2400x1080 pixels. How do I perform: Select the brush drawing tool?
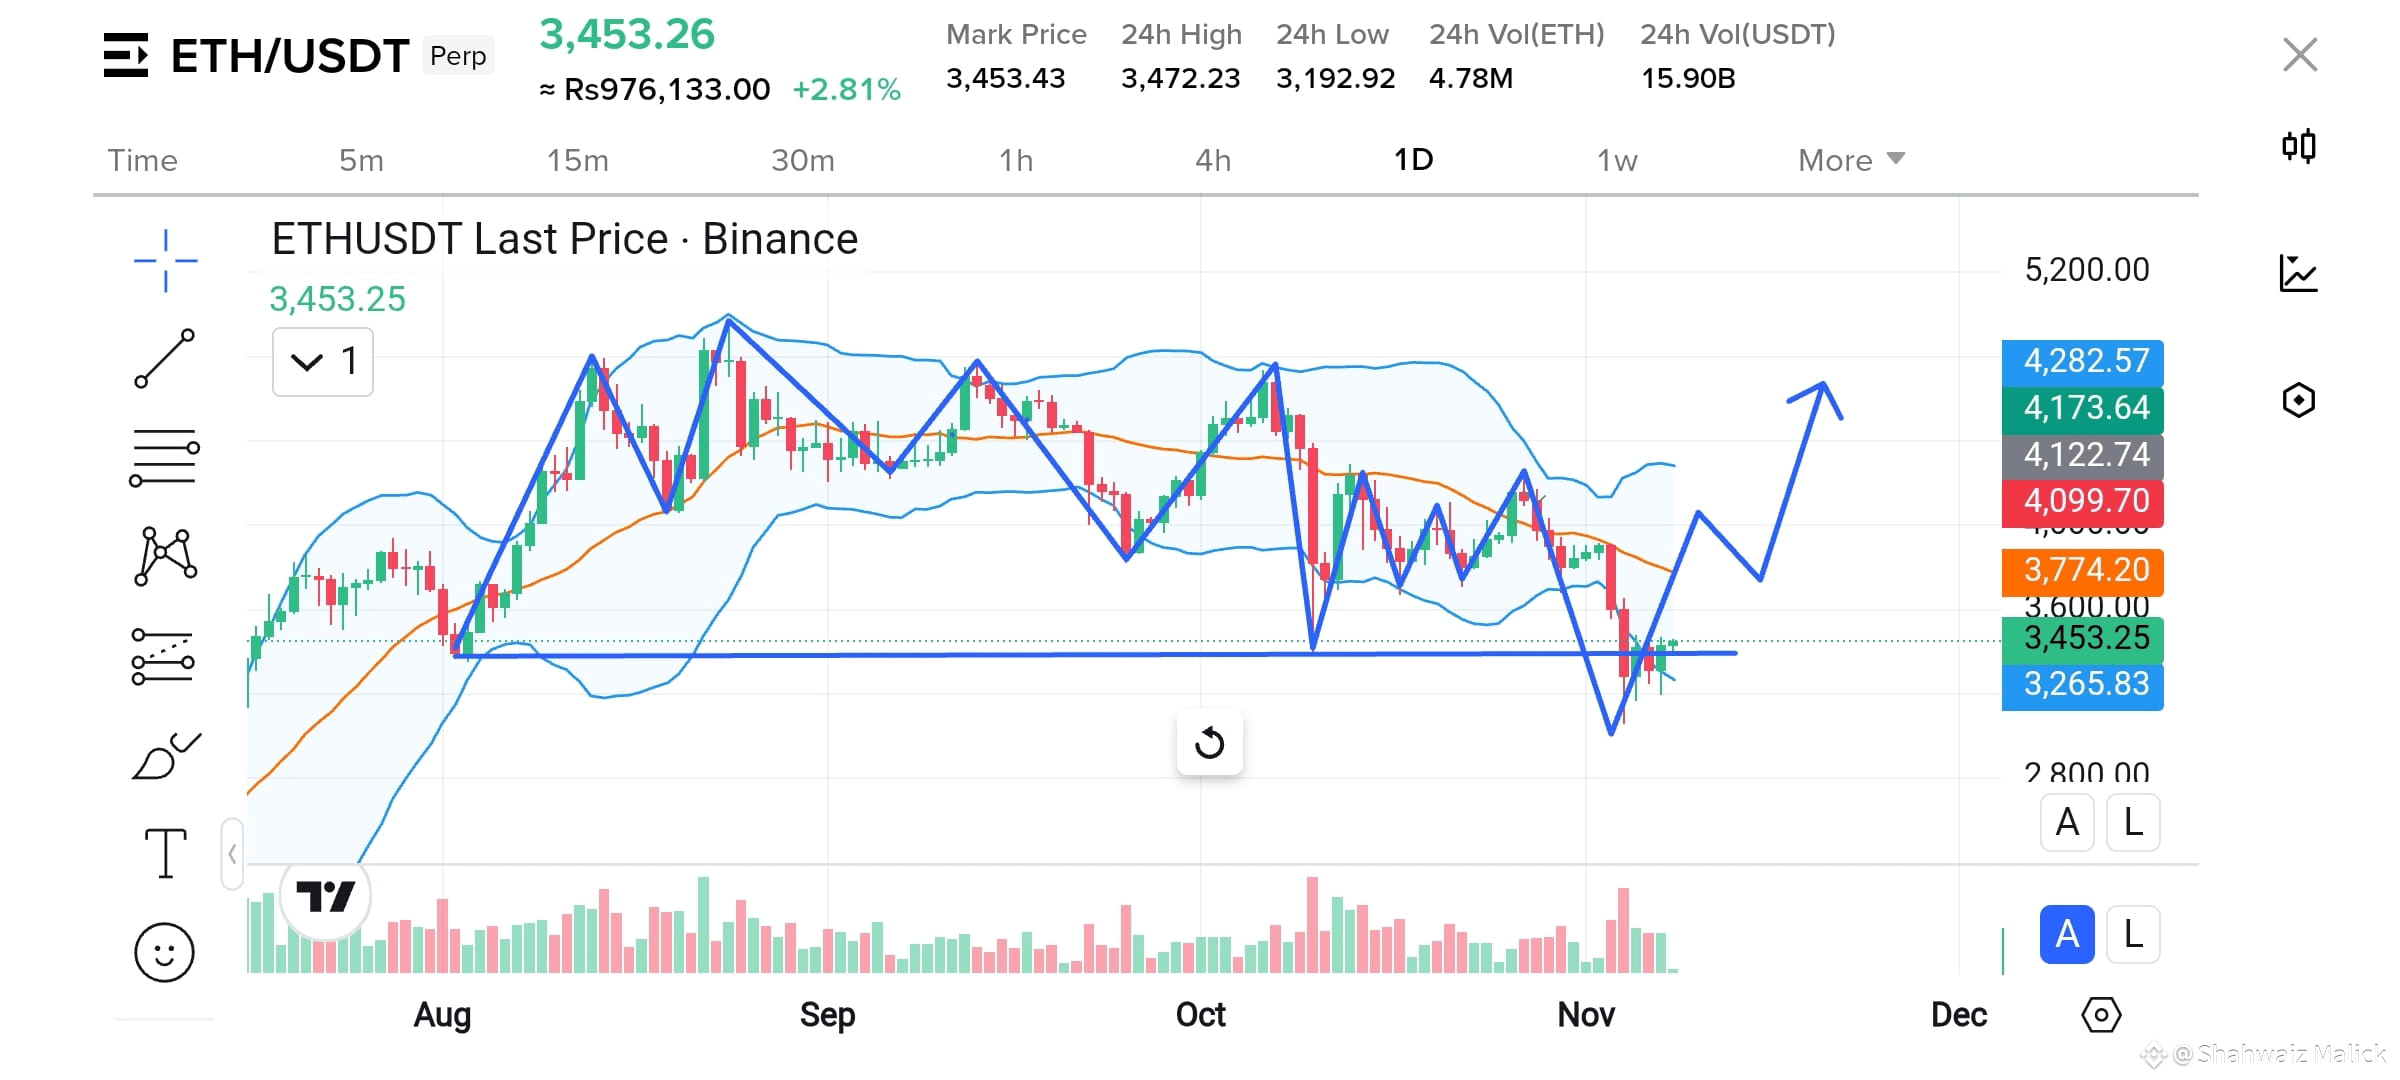[x=166, y=757]
